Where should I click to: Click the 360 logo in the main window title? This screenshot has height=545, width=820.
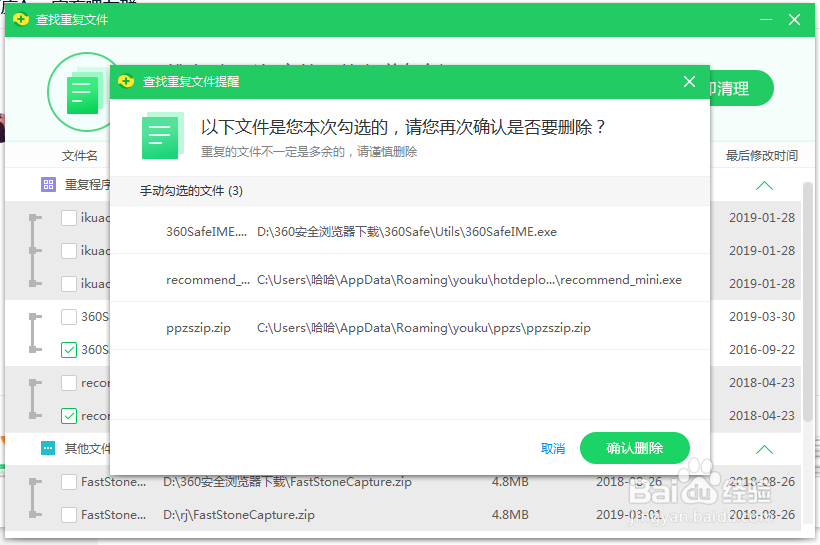point(21,20)
